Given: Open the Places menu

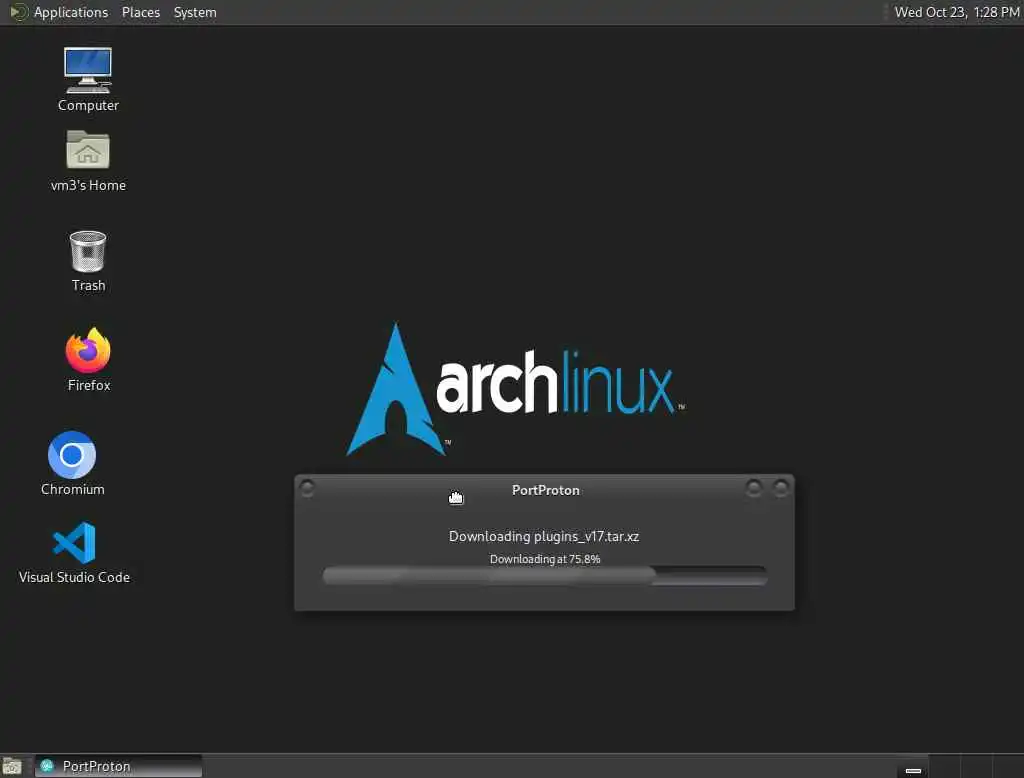Looking at the screenshot, I should (x=140, y=12).
